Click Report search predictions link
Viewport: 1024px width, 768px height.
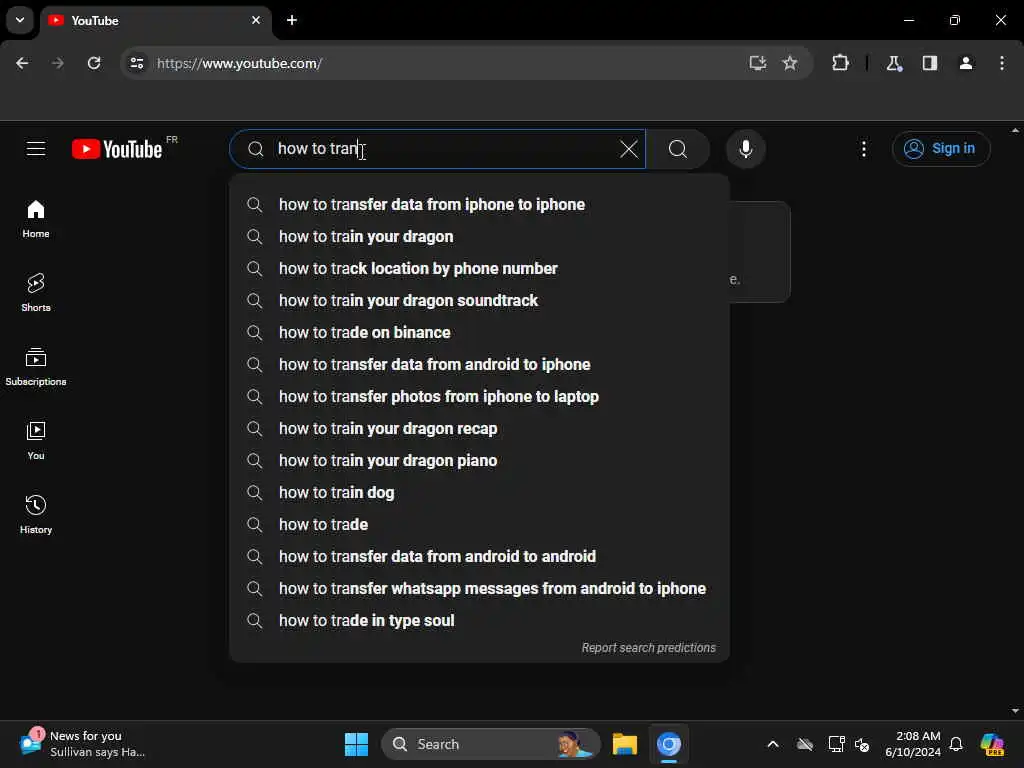click(x=648, y=648)
